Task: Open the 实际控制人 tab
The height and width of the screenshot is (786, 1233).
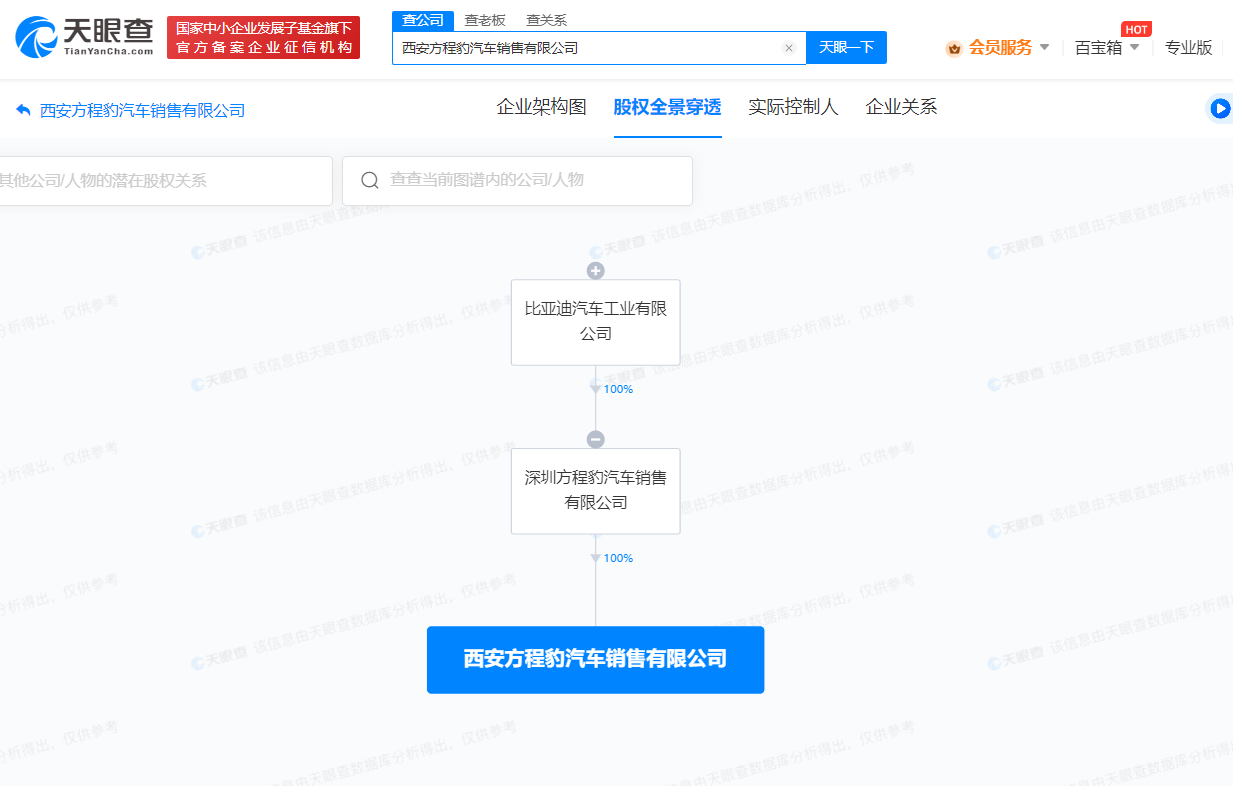Action: 793,107
